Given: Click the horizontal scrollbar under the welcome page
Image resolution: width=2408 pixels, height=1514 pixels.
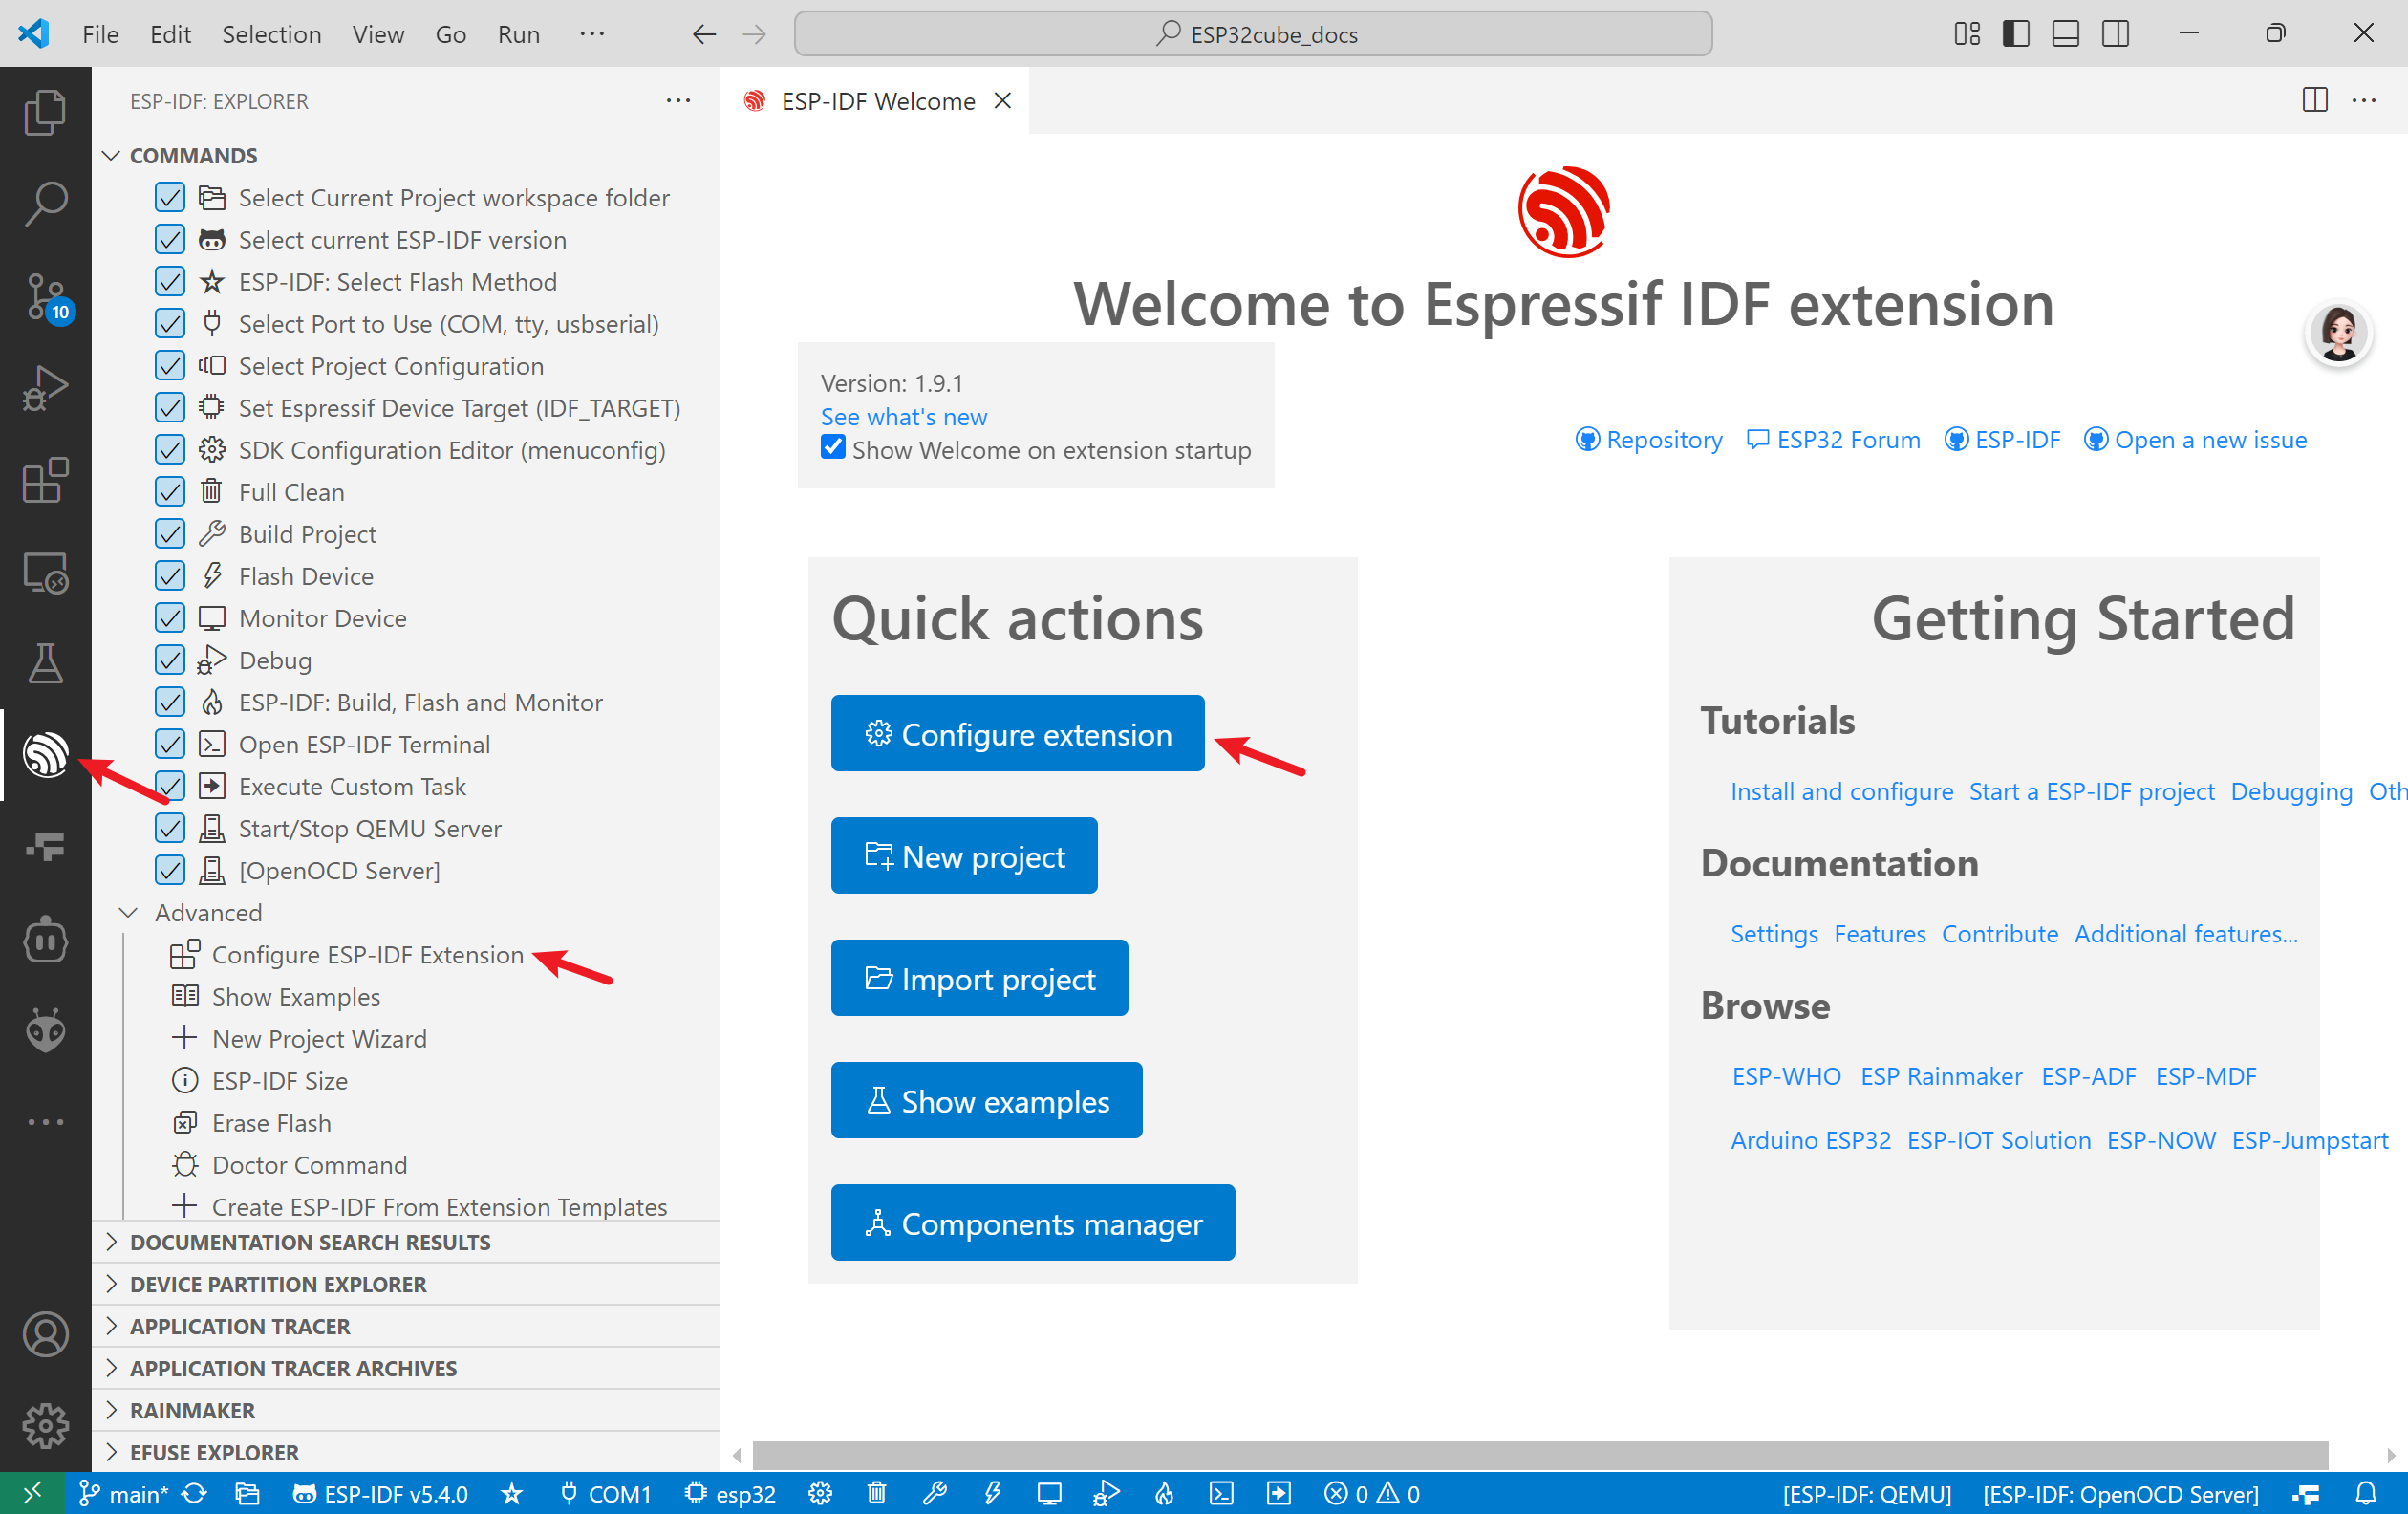Looking at the screenshot, I should point(1540,1454).
